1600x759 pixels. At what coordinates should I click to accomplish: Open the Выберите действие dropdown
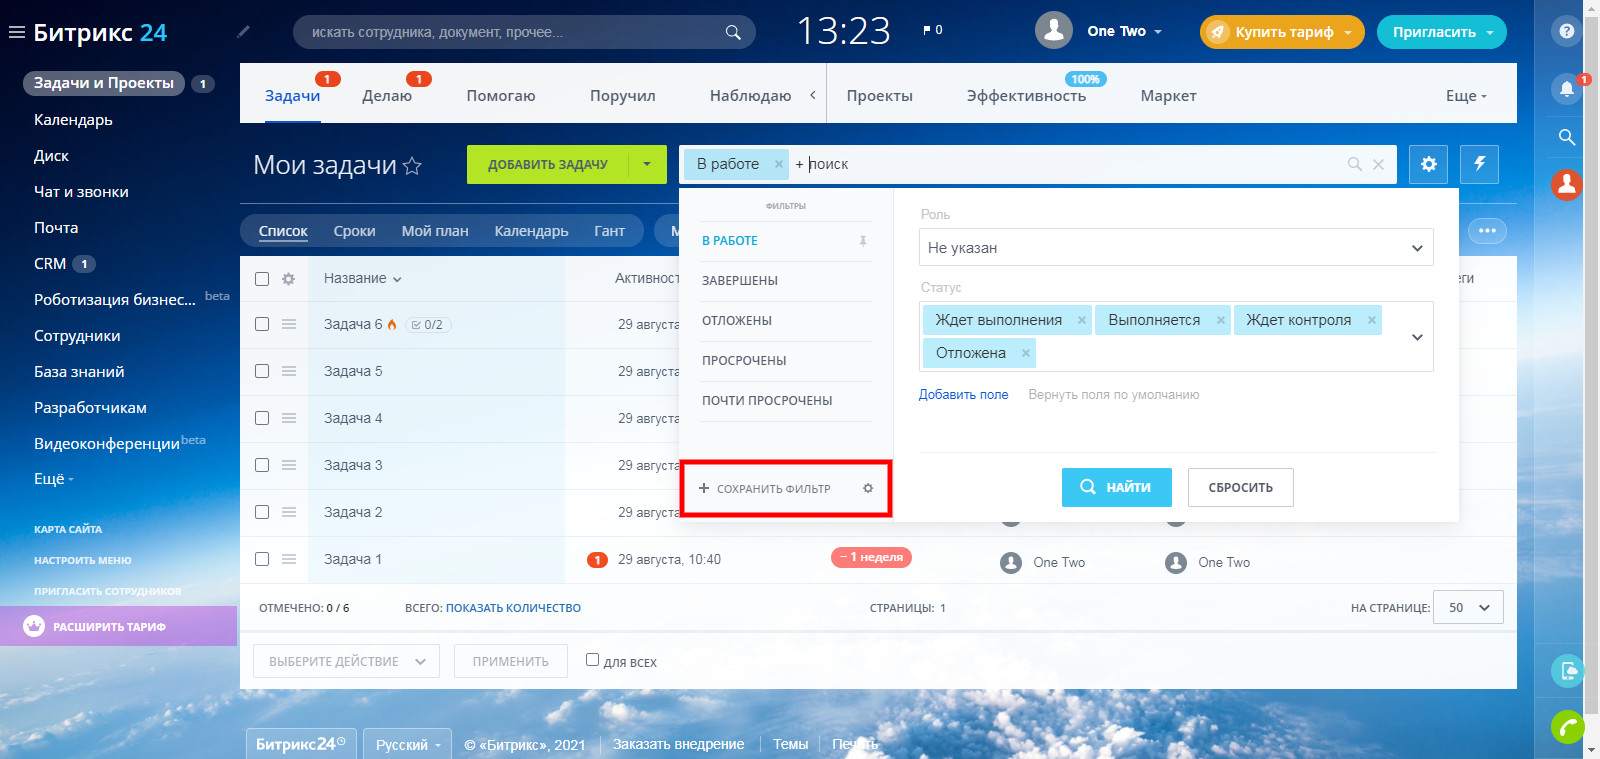(346, 661)
